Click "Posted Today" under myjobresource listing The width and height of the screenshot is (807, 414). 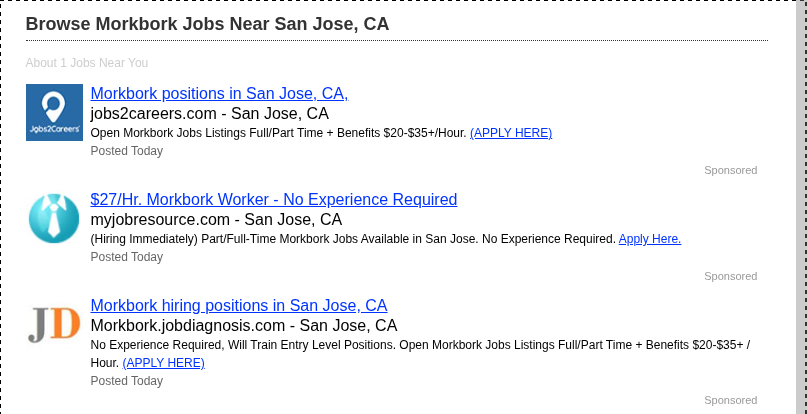pos(126,257)
